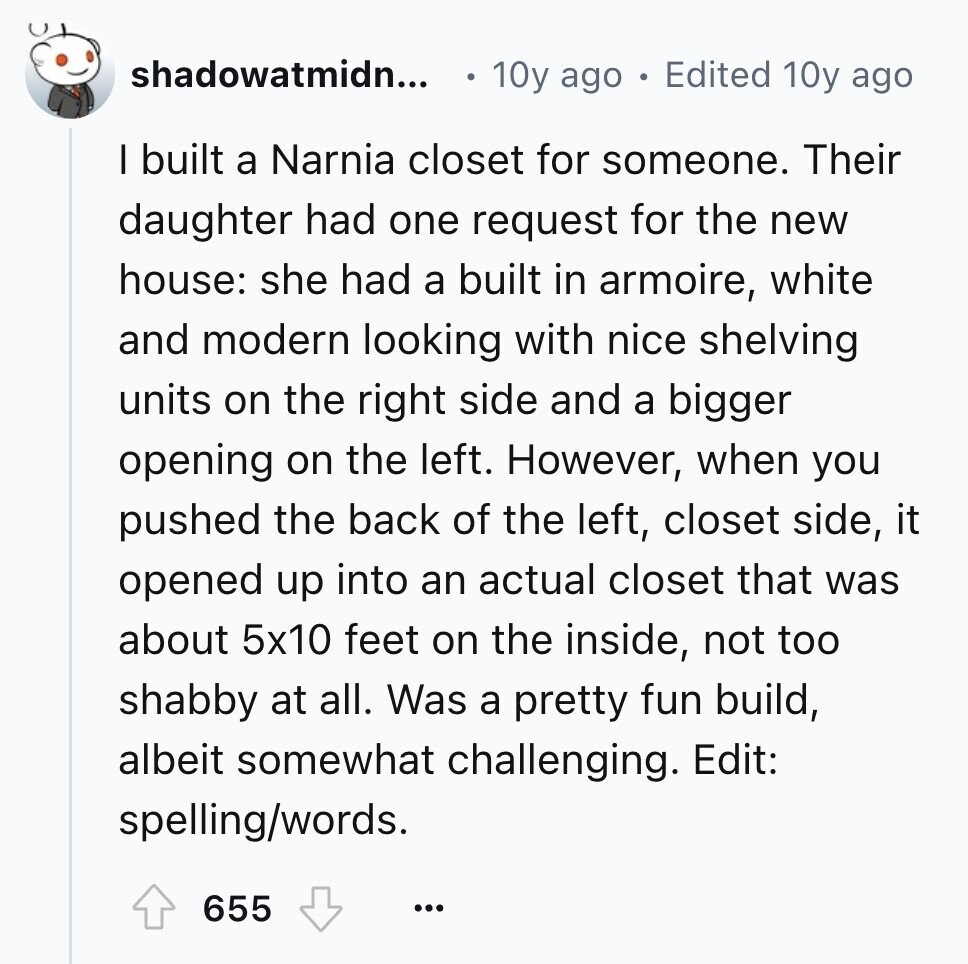Tap the final line "spelling/words."
The height and width of the screenshot is (964, 968).
pyautogui.click(x=264, y=821)
